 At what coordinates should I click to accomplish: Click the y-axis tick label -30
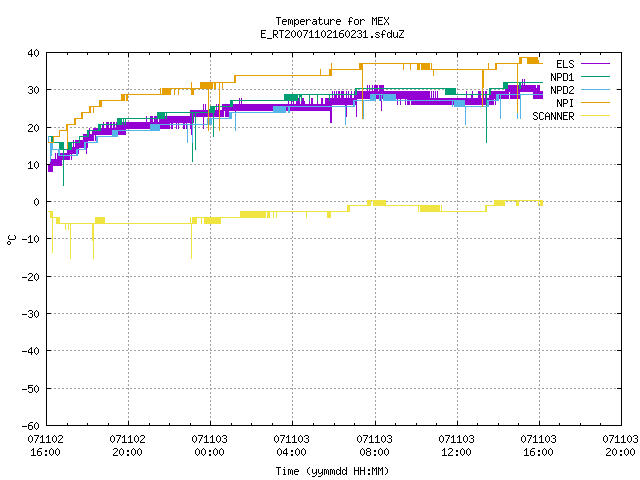point(31,314)
